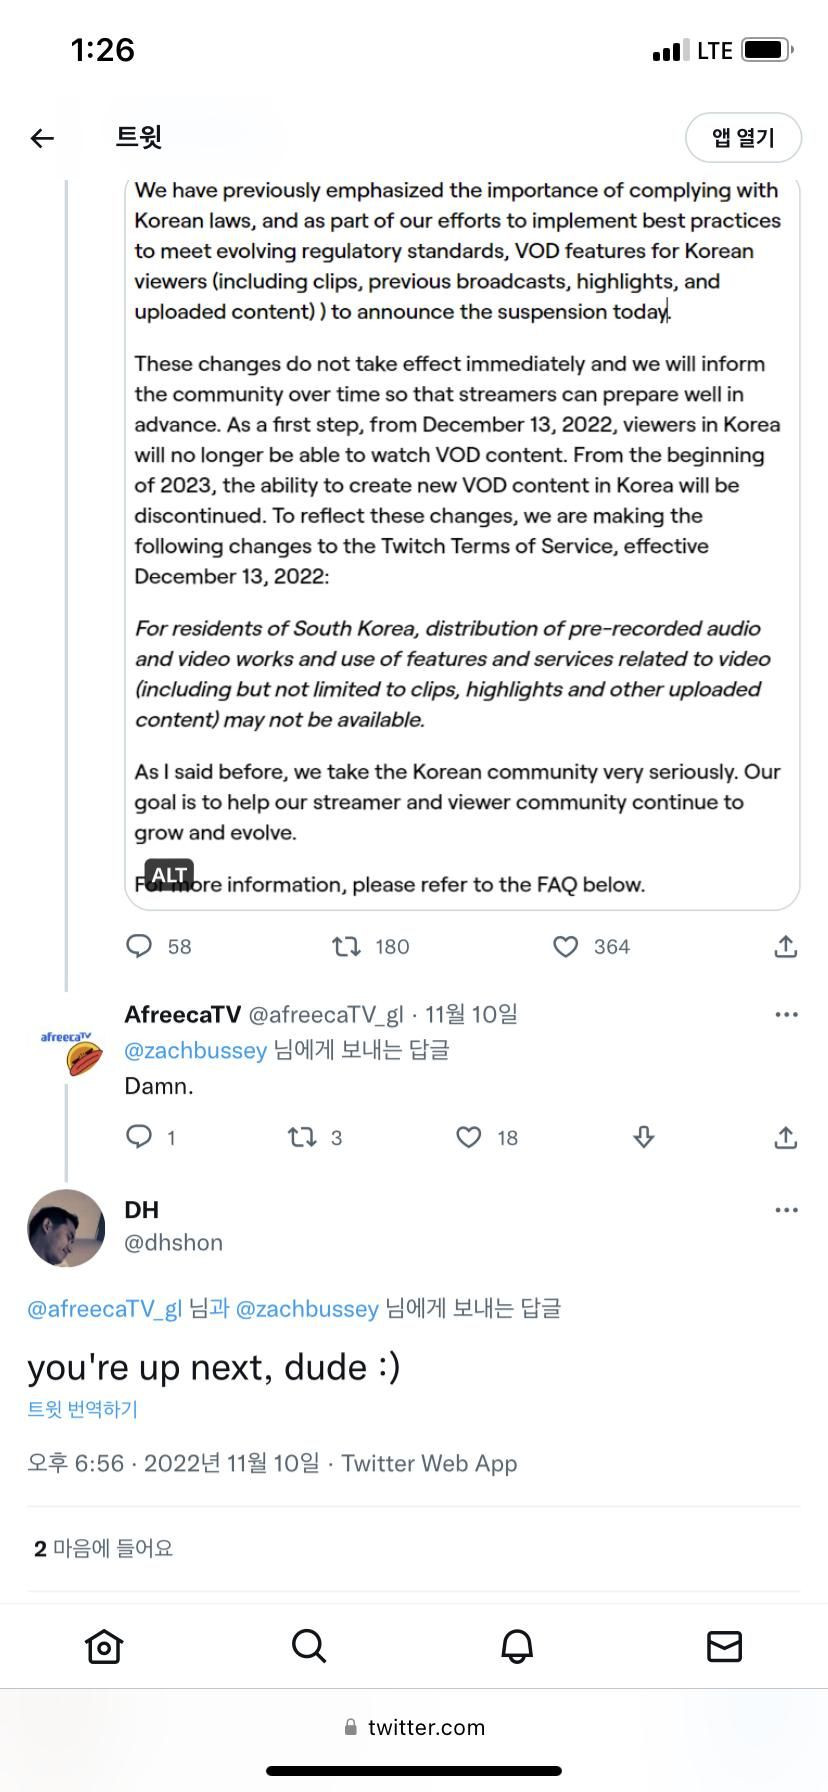
Task: Tap 트윗 번역하기 to translate tweet
Action: (82, 1409)
